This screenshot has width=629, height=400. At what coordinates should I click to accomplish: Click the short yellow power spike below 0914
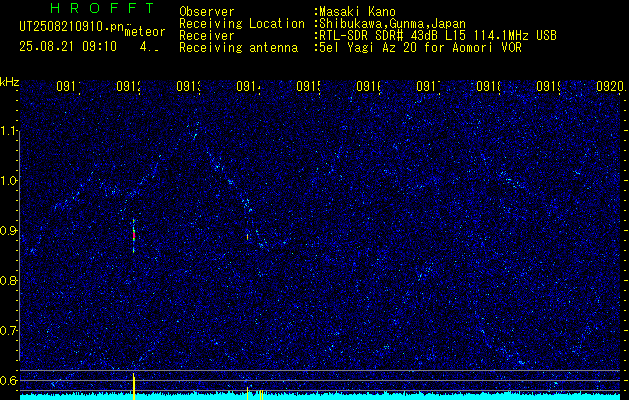coord(248,393)
